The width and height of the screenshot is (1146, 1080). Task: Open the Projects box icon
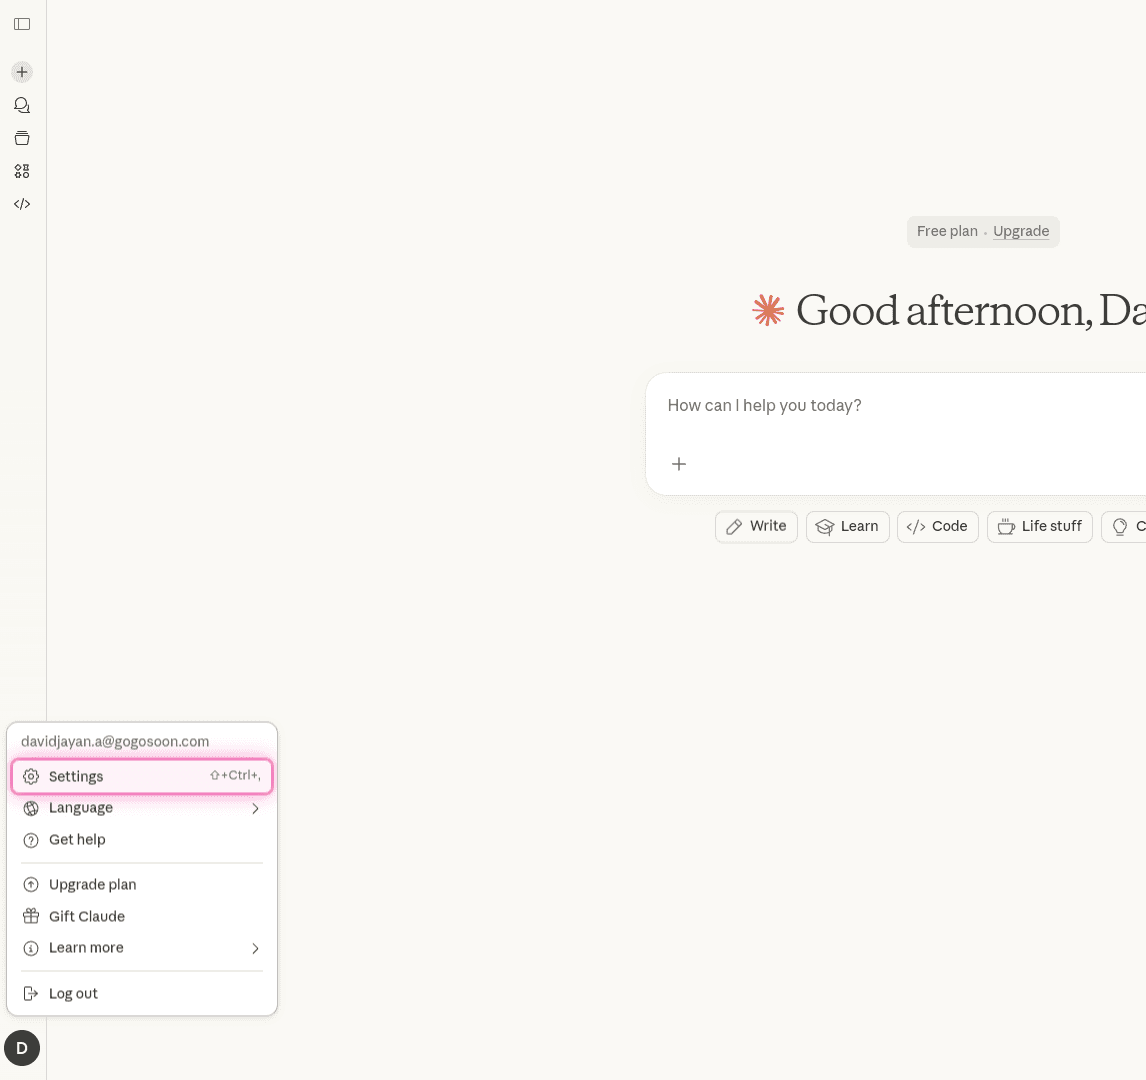point(22,138)
